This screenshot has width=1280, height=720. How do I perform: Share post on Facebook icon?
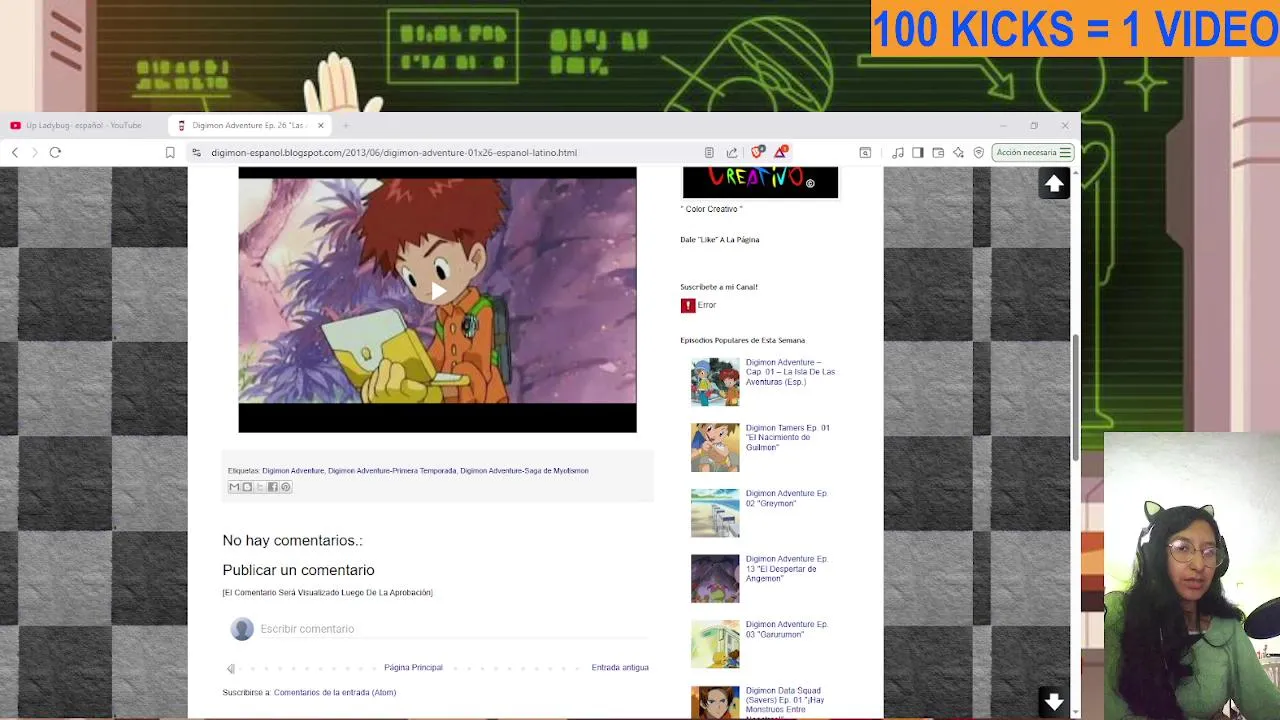coord(272,487)
